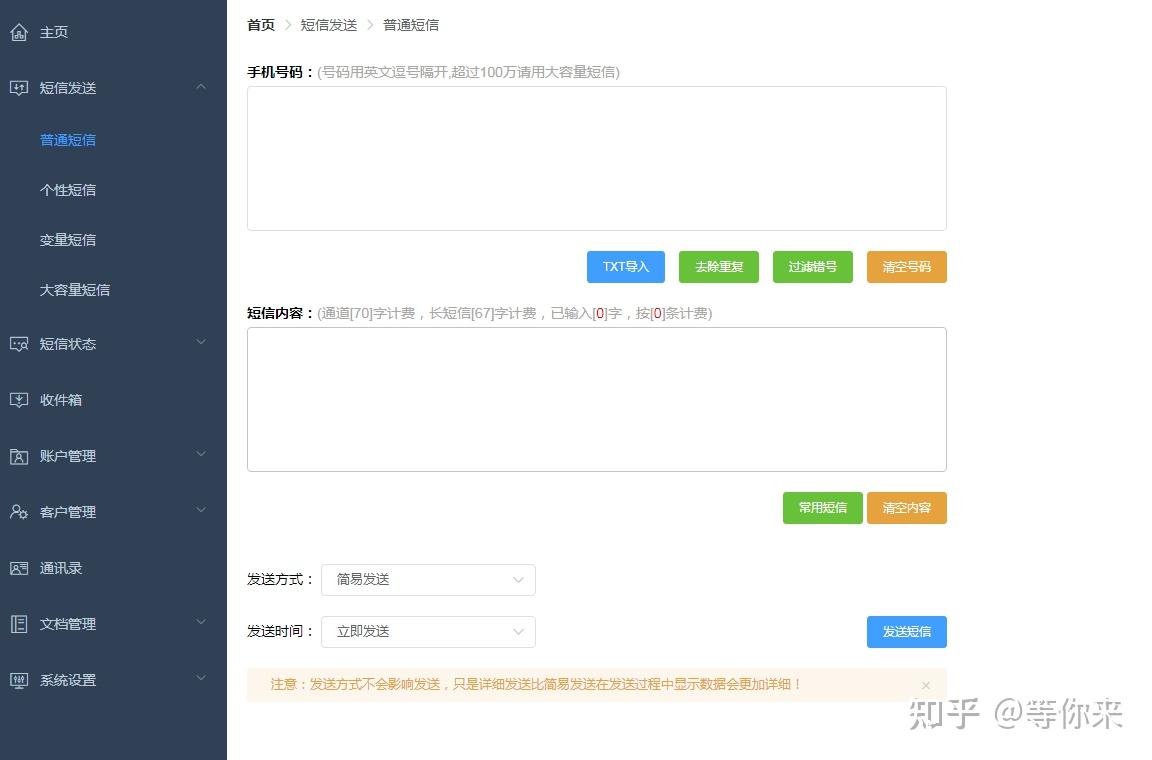Screen dimensions: 1152x760
Task: Click the 账户管理 sidebar label
Action: (x=68, y=456)
